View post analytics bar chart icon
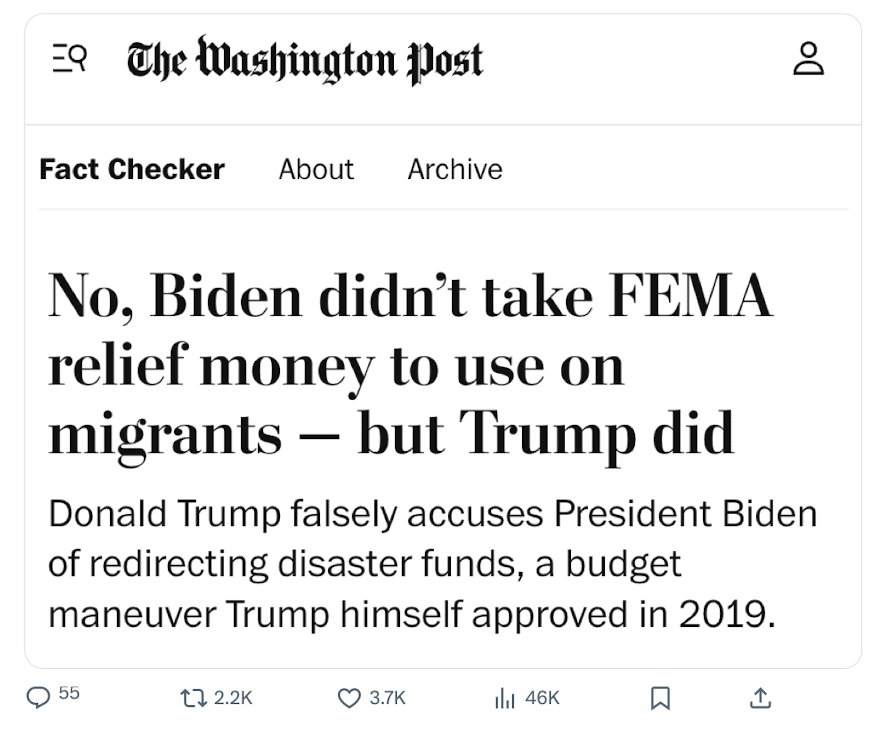 (x=505, y=698)
